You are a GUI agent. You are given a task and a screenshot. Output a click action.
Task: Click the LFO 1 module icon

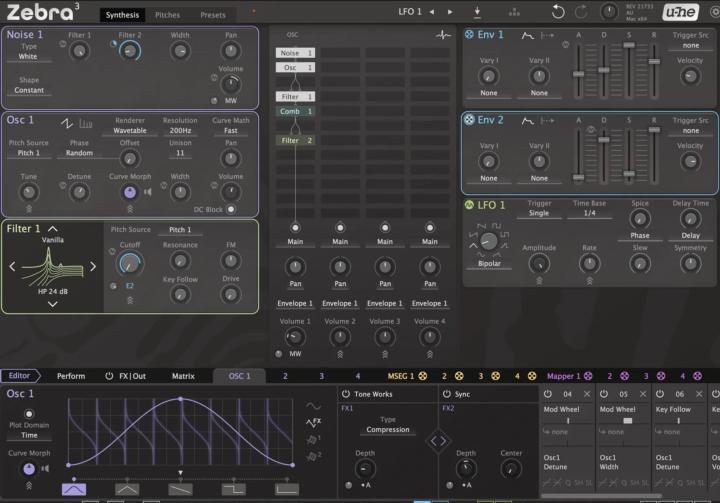pos(469,205)
